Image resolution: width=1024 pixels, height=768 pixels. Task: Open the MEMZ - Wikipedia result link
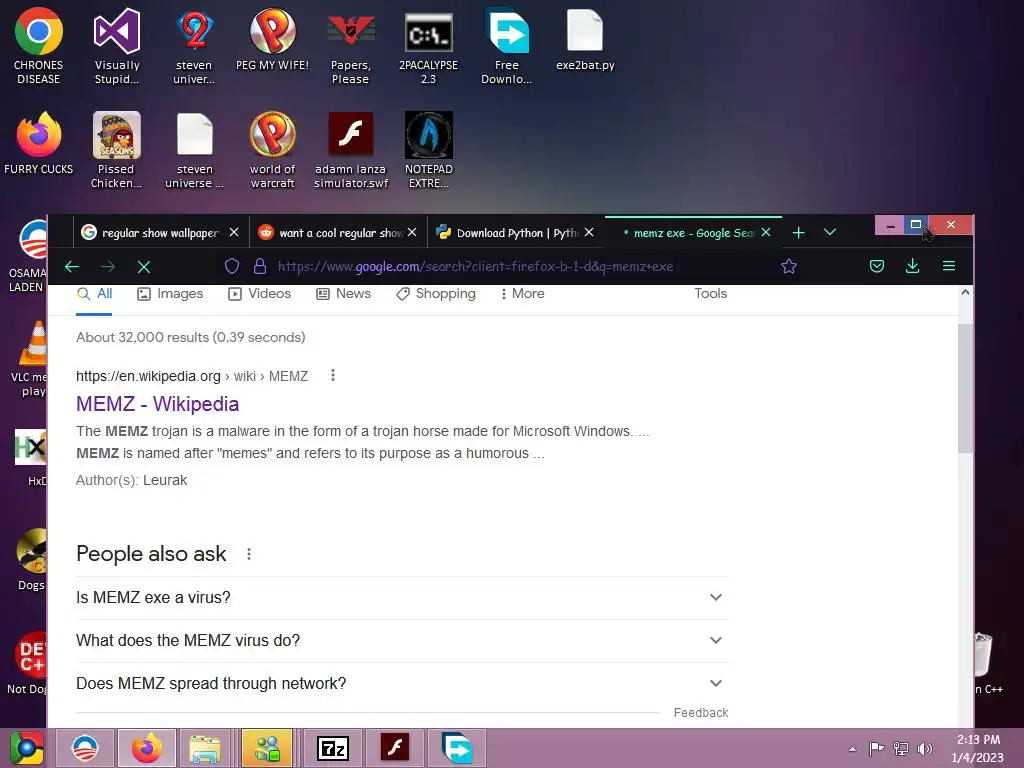point(157,404)
